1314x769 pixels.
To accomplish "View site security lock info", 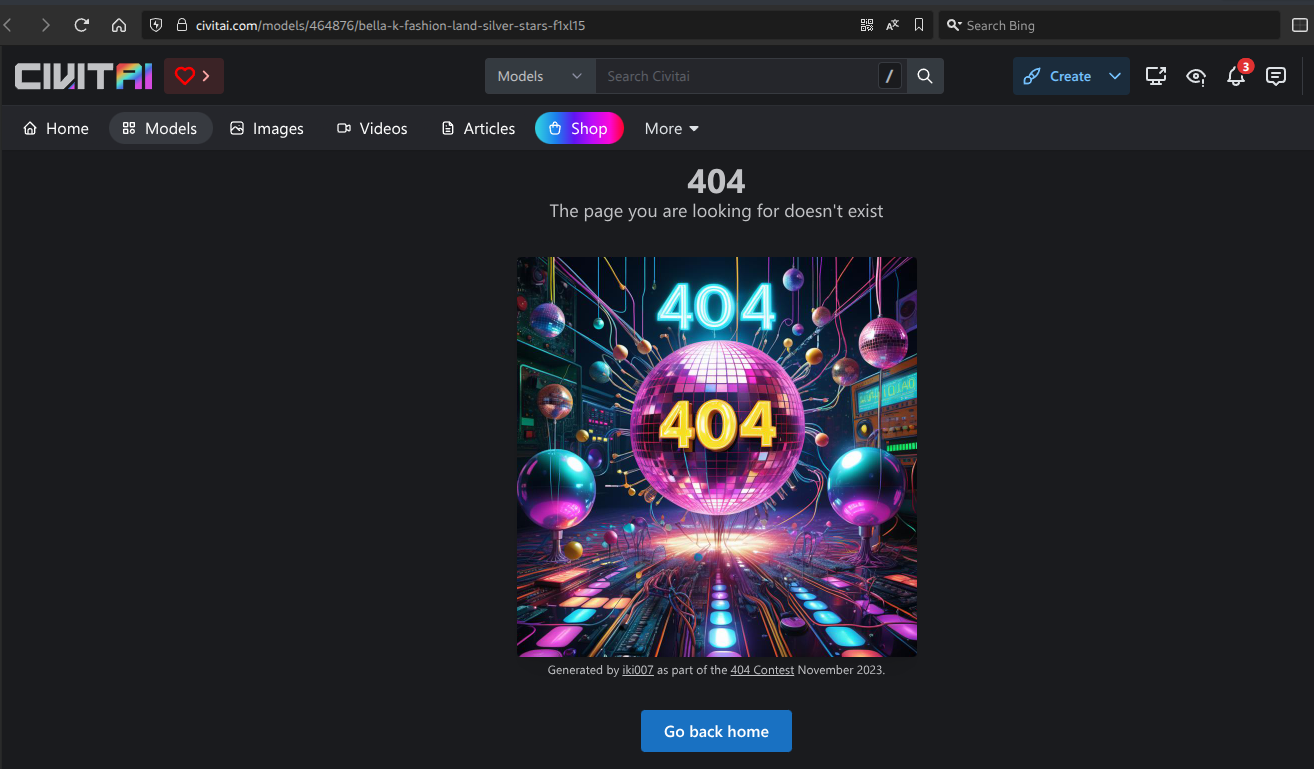I will point(181,25).
